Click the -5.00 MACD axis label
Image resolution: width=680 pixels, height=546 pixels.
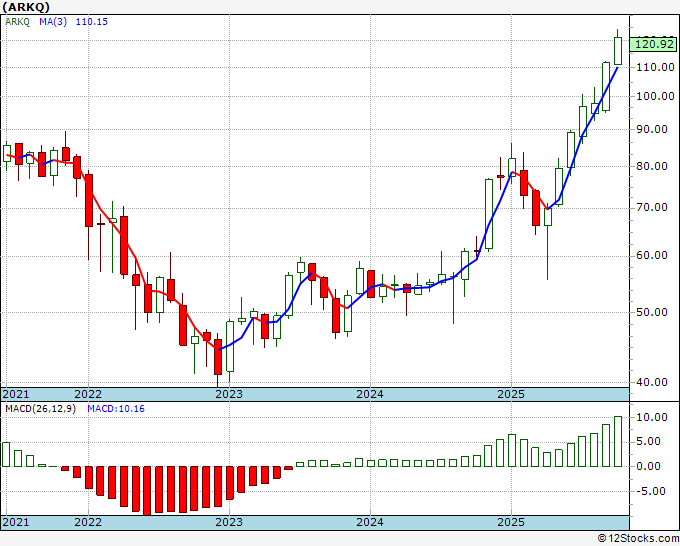(x=652, y=491)
